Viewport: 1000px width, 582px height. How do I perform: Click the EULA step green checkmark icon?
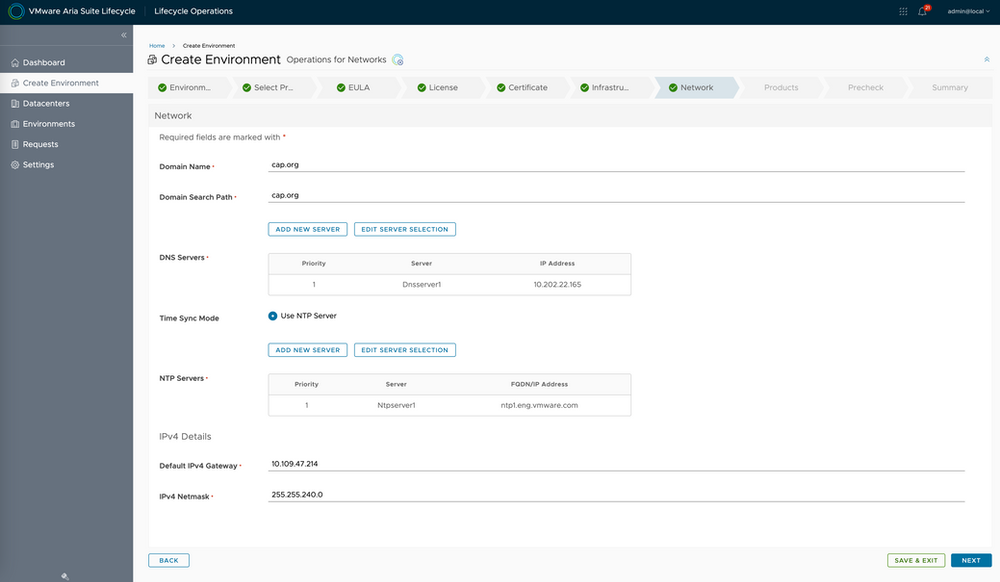(x=341, y=87)
